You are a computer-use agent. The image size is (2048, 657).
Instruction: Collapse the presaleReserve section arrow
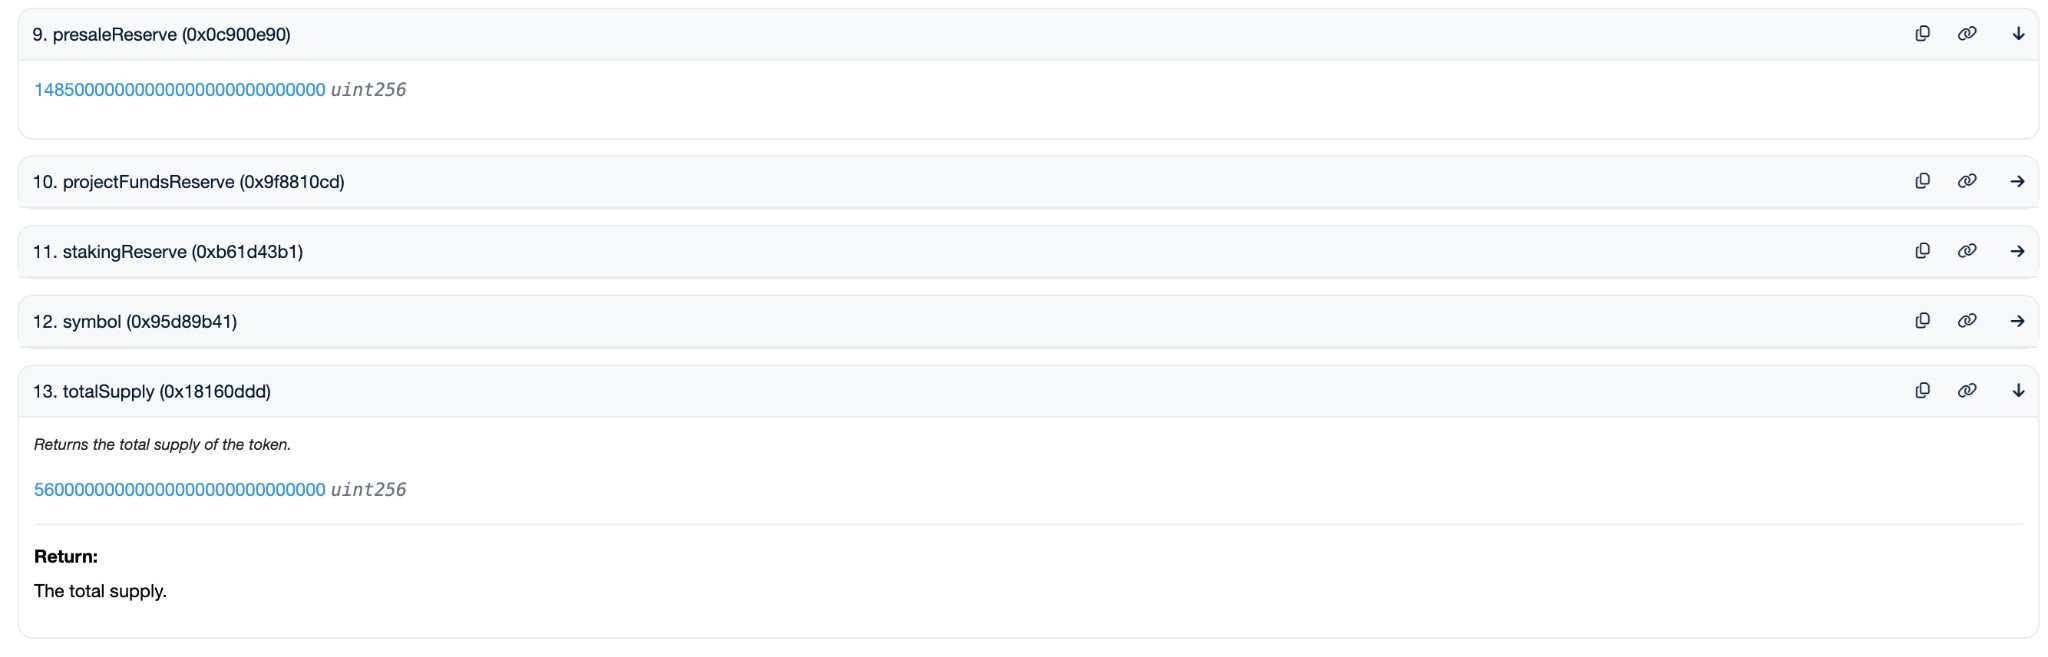pyautogui.click(x=2018, y=34)
